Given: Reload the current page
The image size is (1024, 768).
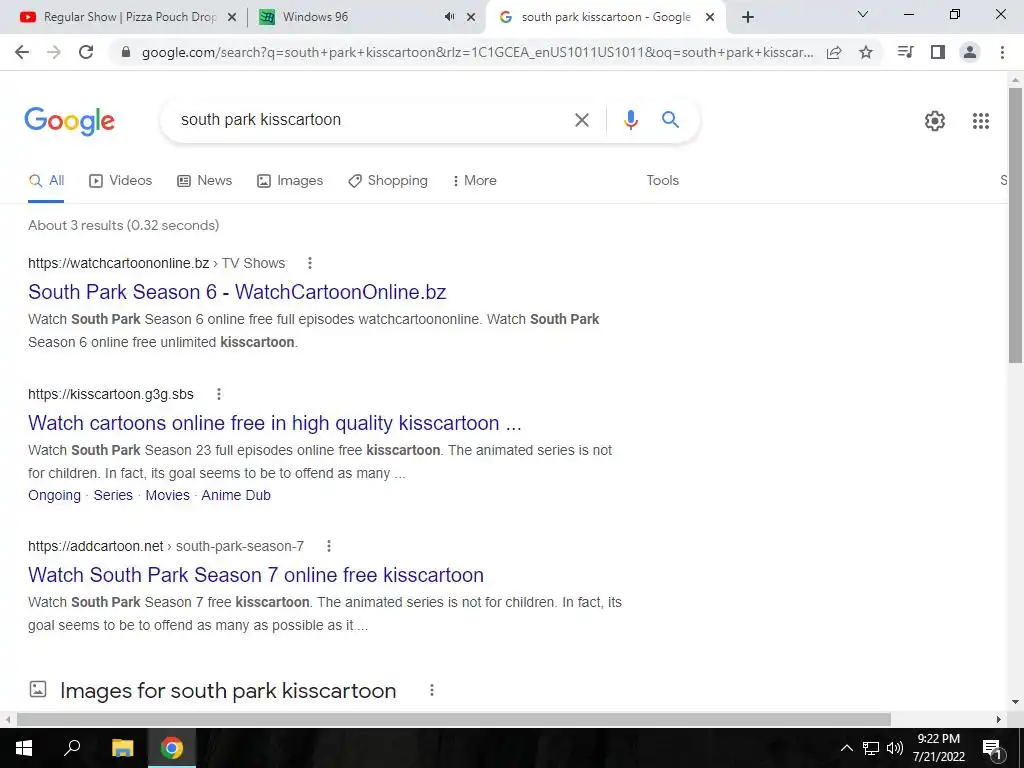Looking at the screenshot, I should tap(86, 52).
